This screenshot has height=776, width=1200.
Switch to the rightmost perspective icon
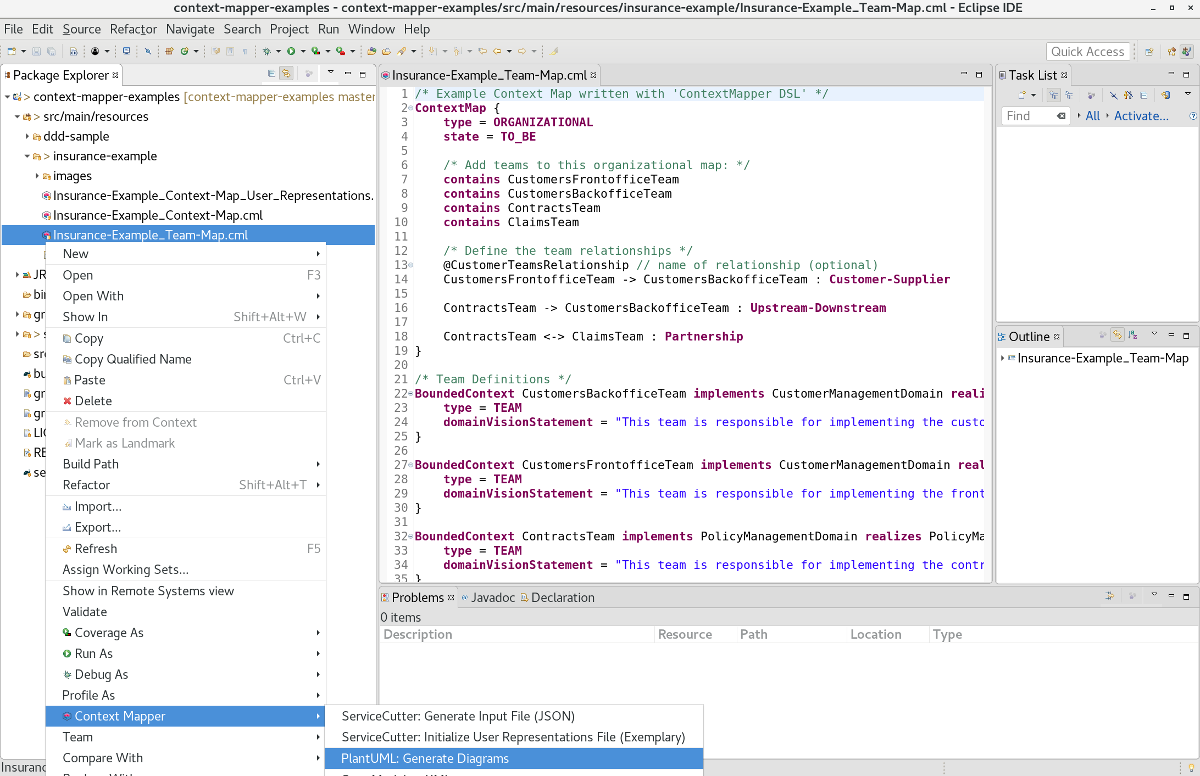point(1187,52)
